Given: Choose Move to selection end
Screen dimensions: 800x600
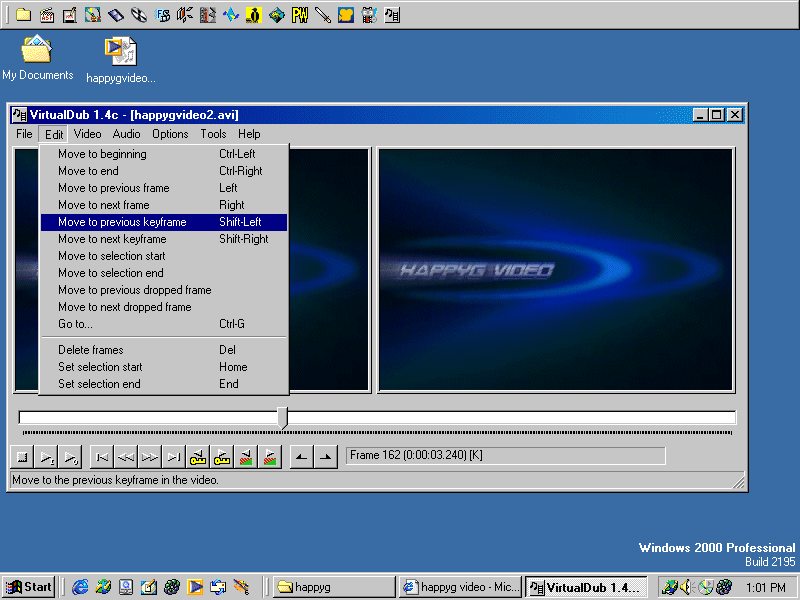Looking at the screenshot, I should (x=164, y=273).
